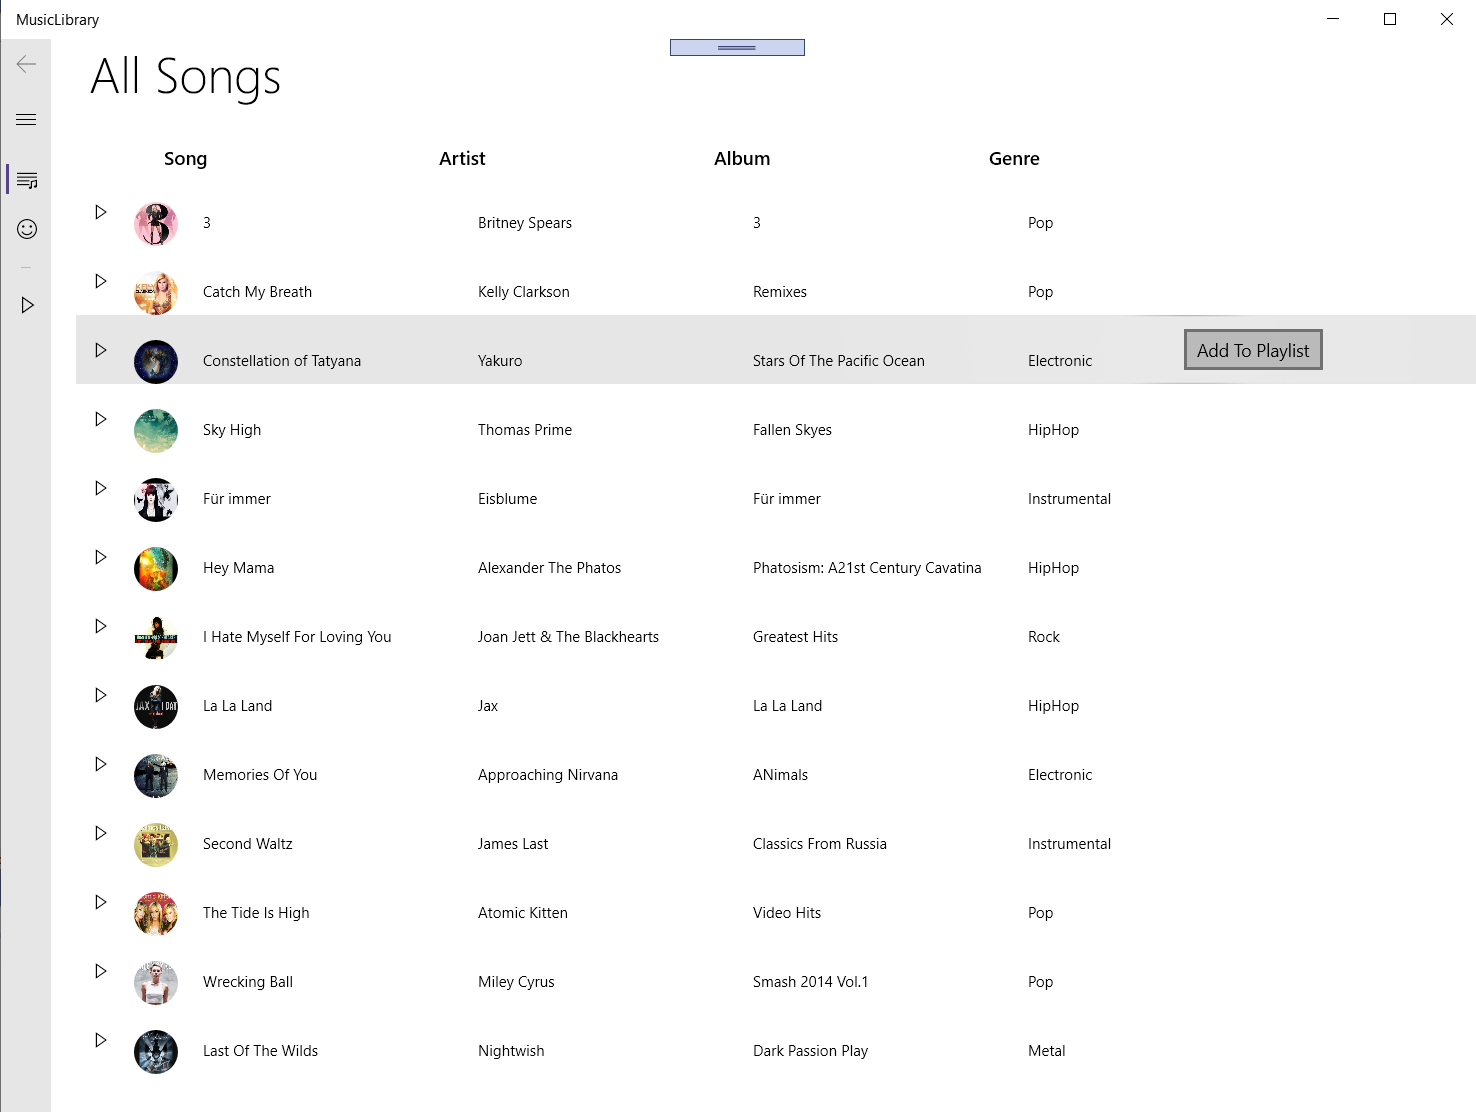This screenshot has width=1476, height=1112.
Task: Click the 'Second Waltz' album cover
Action: coord(155,844)
